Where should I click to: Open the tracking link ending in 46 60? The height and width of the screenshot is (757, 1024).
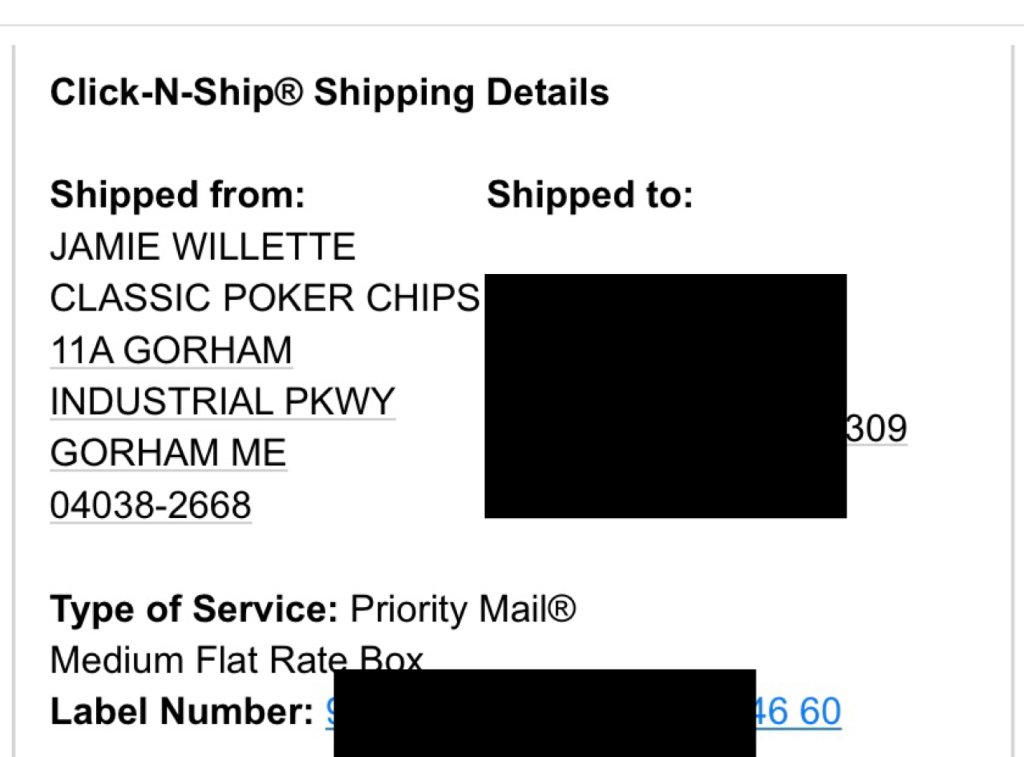tap(798, 712)
